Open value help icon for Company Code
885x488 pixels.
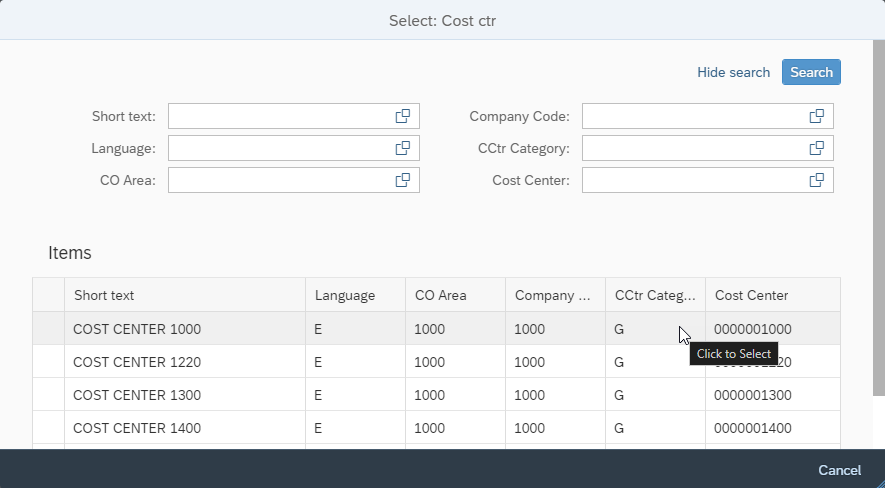(817, 116)
